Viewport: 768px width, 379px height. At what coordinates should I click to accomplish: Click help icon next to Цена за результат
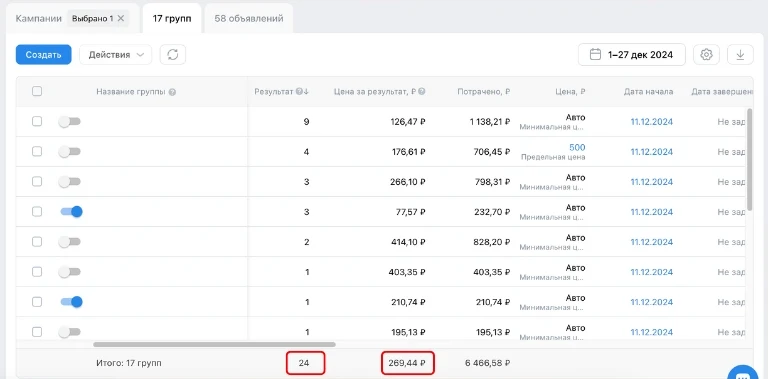[422, 92]
